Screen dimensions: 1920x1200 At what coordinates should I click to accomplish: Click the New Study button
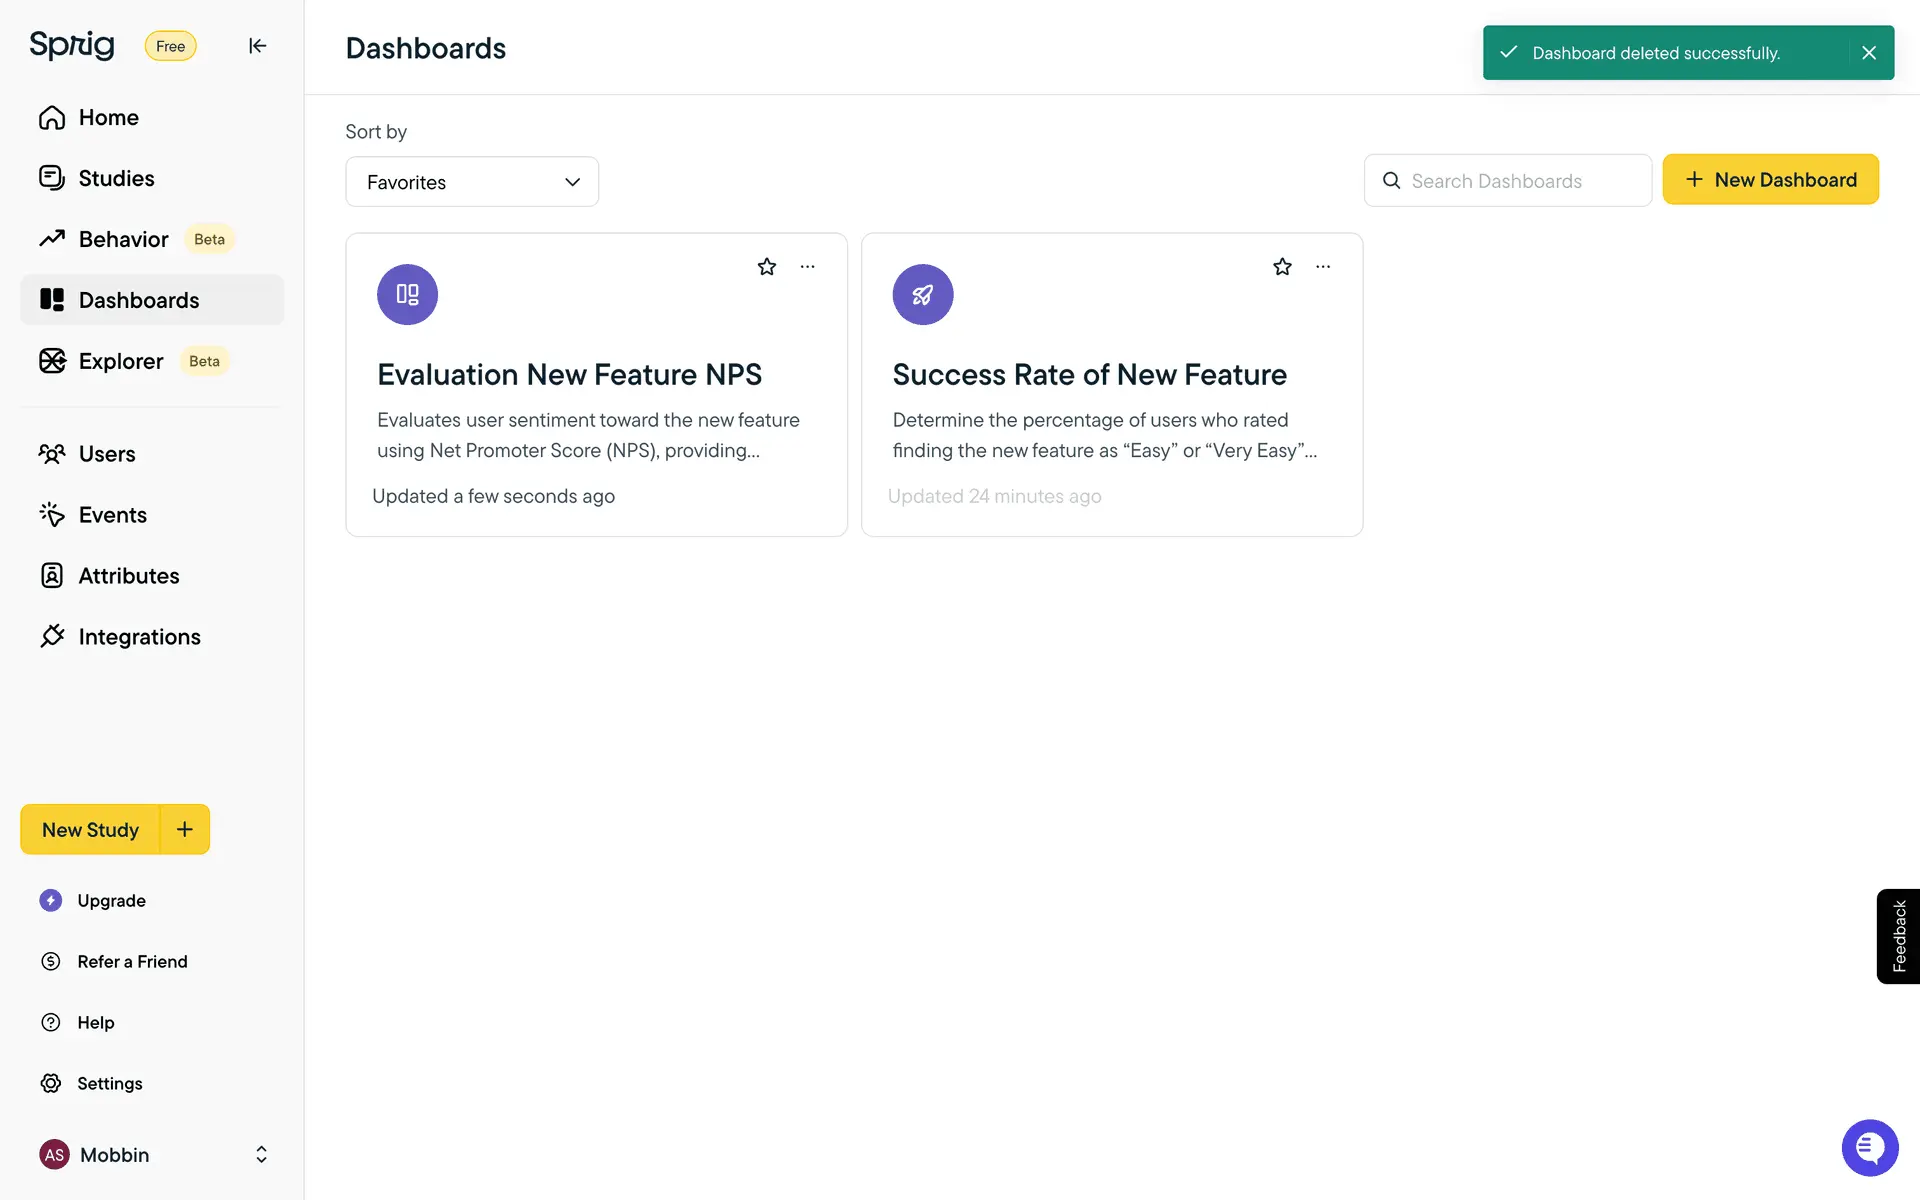(90, 829)
